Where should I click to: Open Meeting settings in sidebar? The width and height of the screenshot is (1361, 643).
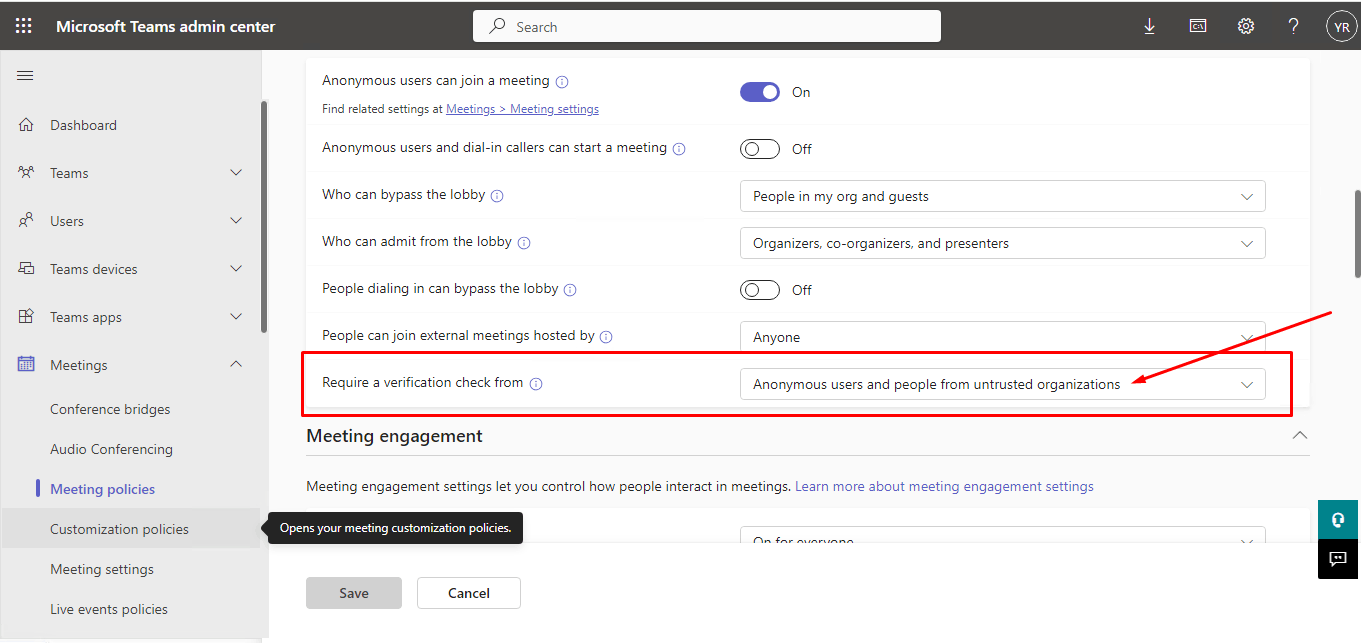102,569
